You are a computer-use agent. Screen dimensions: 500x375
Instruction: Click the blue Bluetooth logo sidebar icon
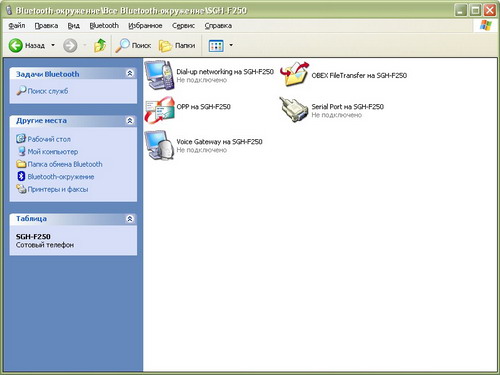pyautogui.click(x=21, y=176)
